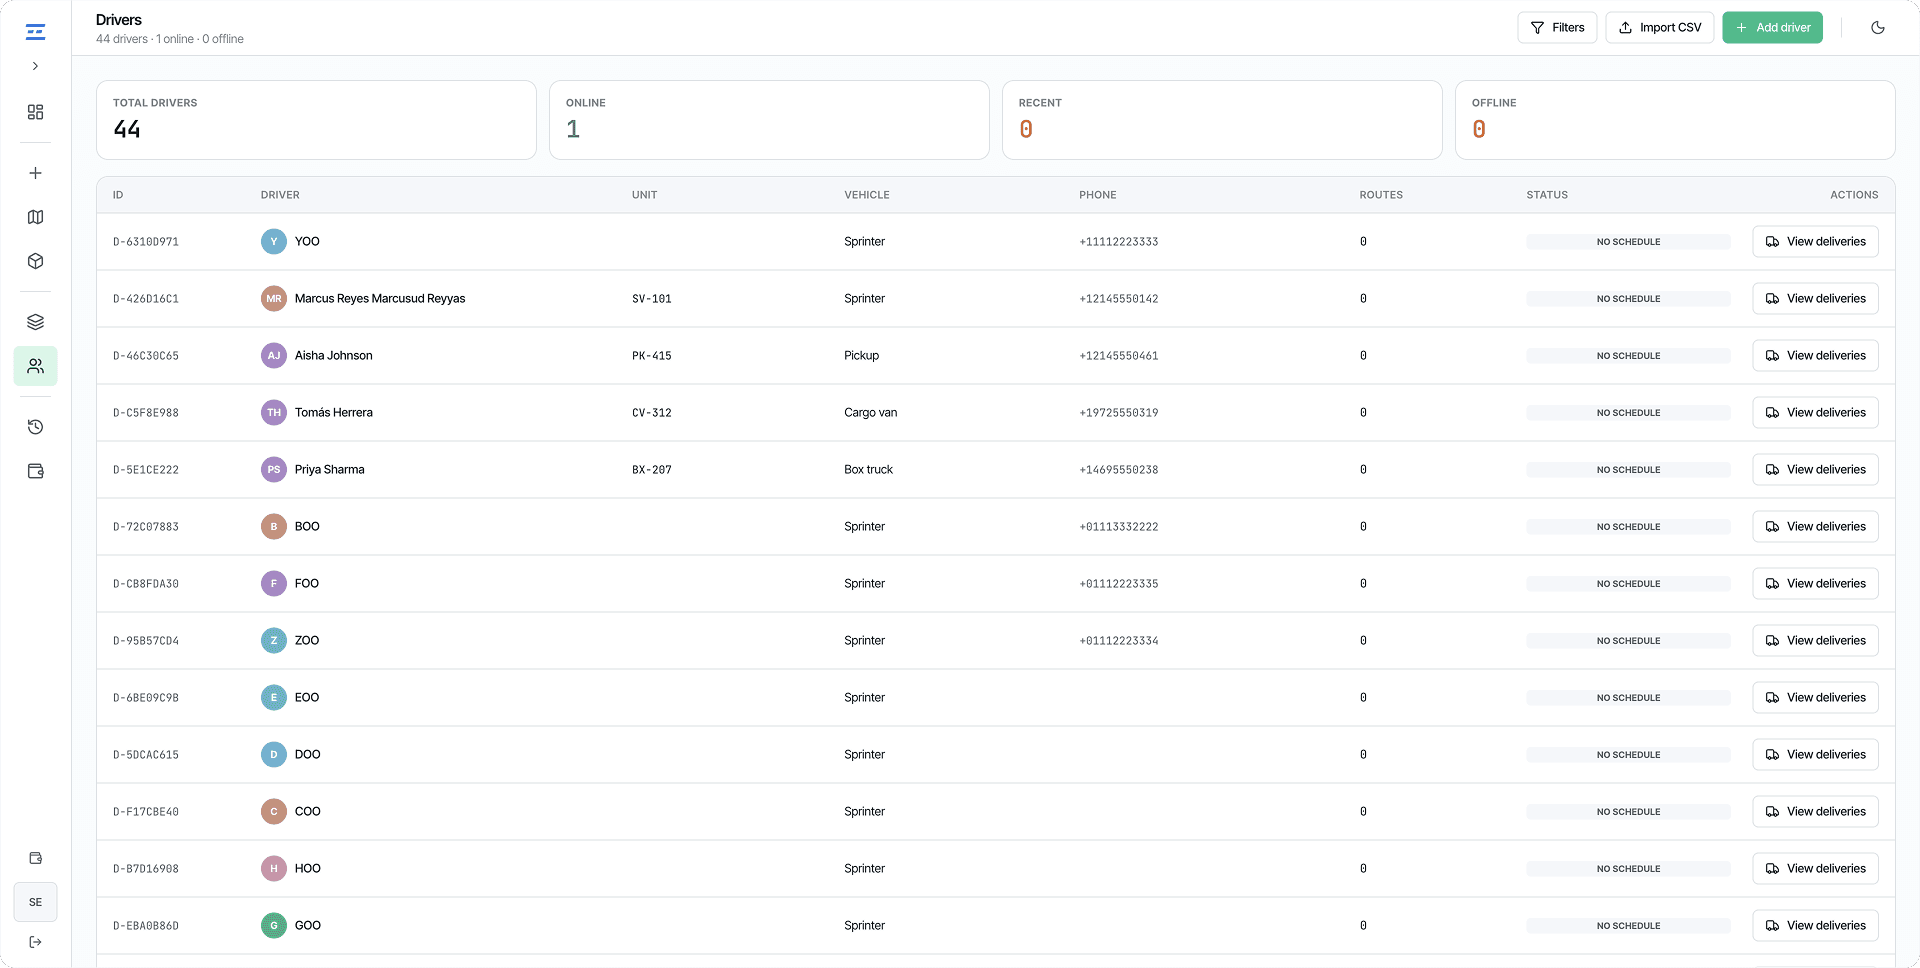The width and height of the screenshot is (1920, 968).
Task: Click the AJ avatar for Aisha Johnson
Action: [x=274, y=356]
